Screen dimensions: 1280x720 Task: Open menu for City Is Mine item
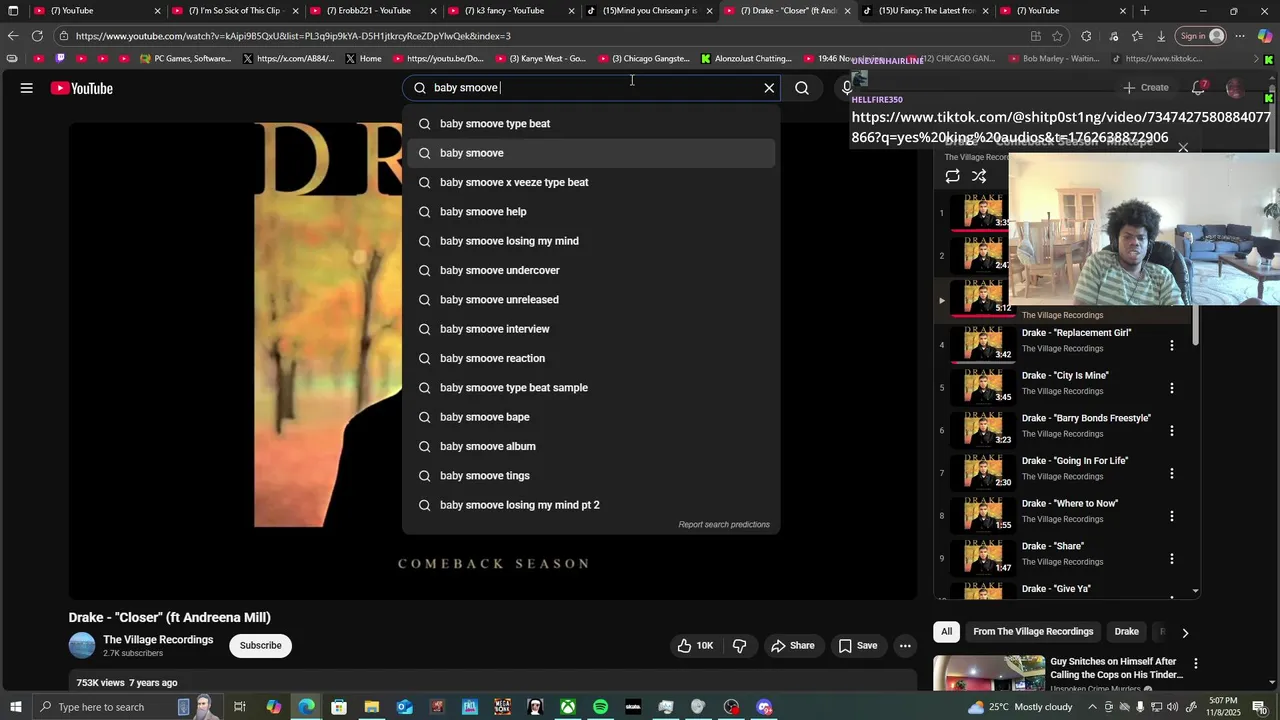coord(1172,388)
